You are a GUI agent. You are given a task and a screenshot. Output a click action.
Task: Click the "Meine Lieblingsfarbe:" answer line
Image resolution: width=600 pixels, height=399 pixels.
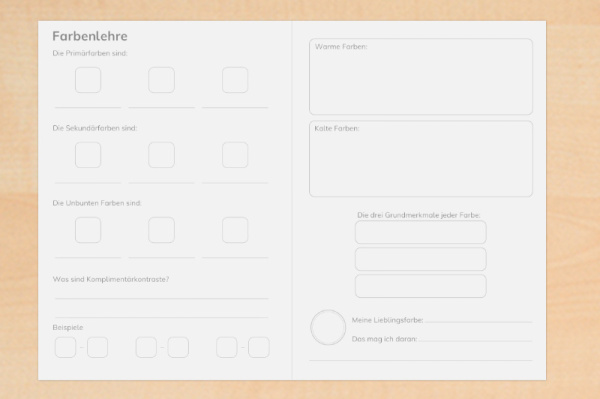pyautogui.click(x=478, y=322)
